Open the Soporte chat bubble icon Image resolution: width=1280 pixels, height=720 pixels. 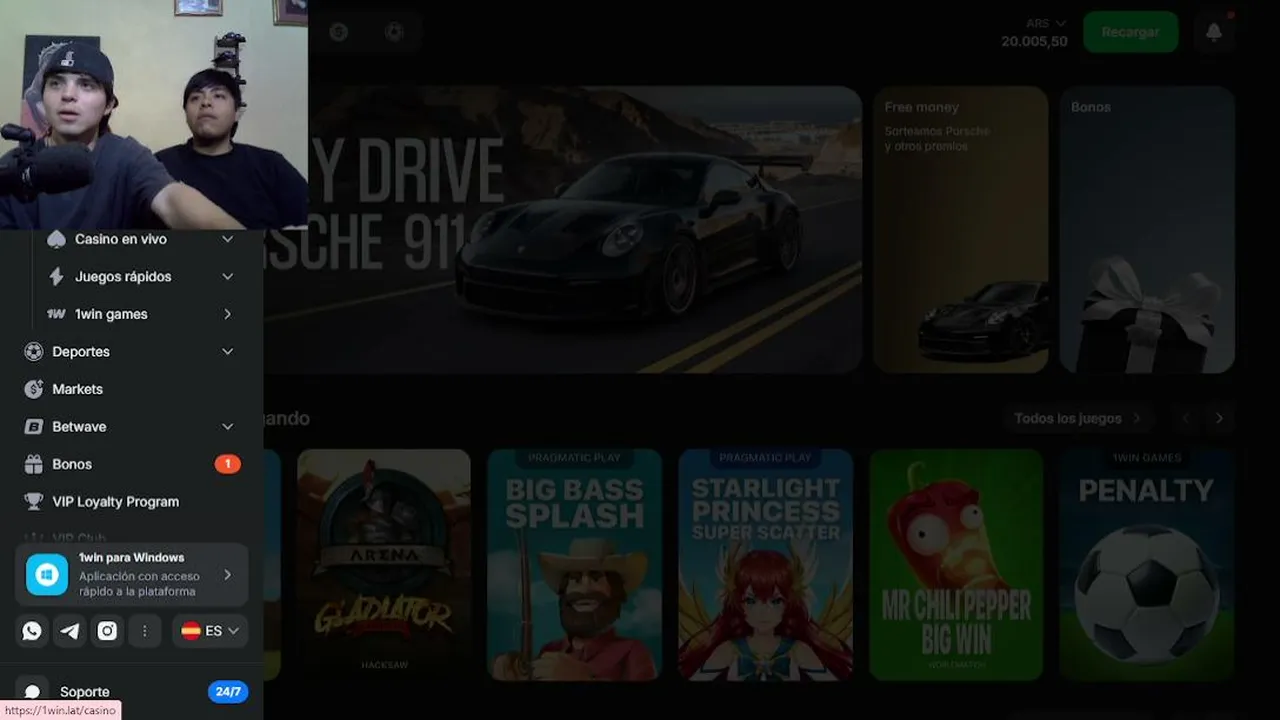pyautogui.click(x=32, y=692)
